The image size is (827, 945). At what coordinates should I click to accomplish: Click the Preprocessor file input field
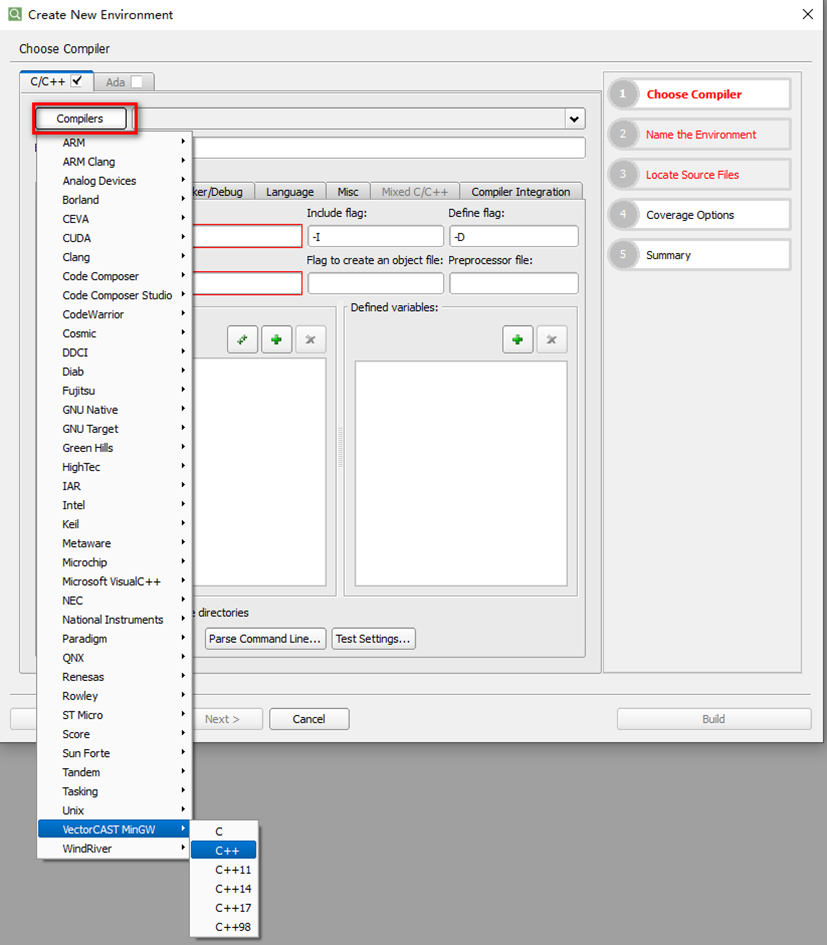[x=514, y=283]
